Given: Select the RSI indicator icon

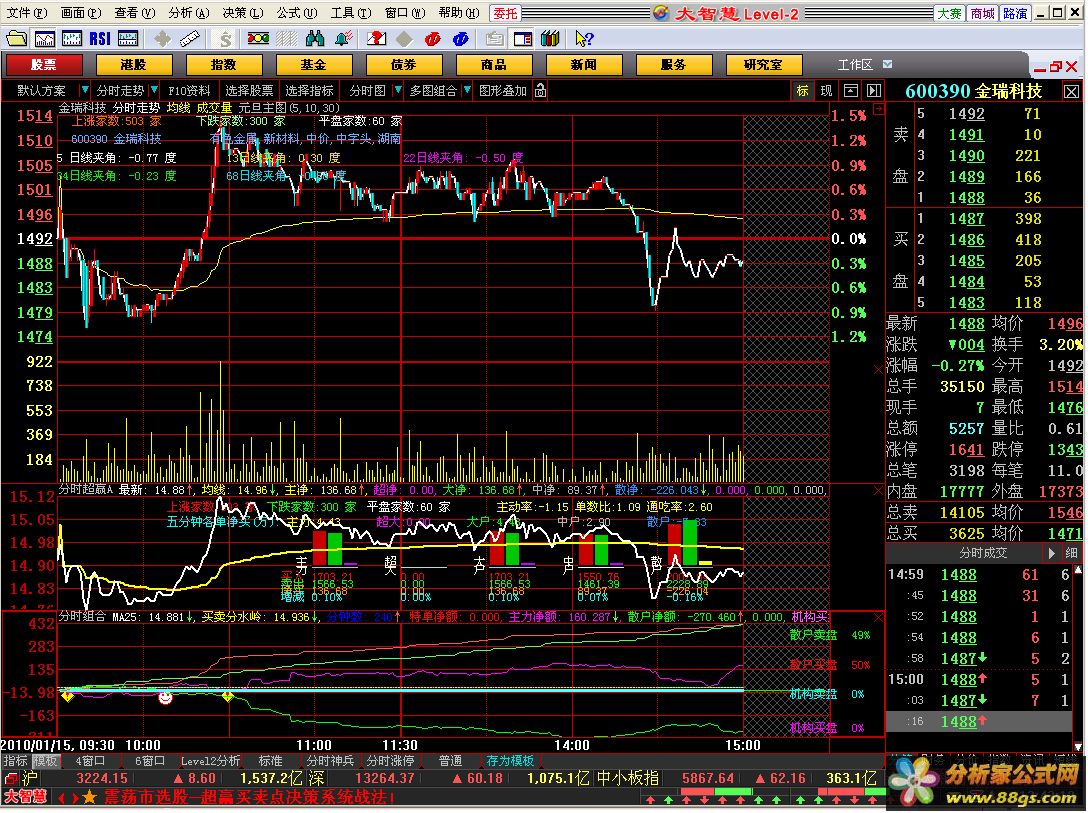Looking at the screenshot, I should pos(100,39).
